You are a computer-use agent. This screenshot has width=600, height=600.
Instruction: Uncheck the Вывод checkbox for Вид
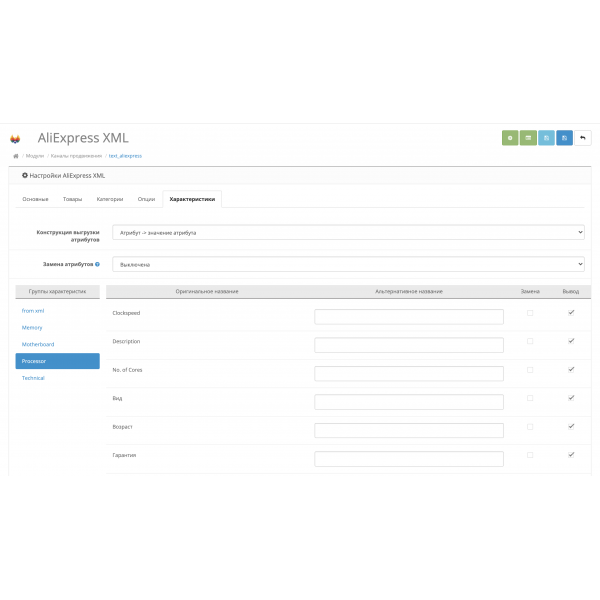coord(571,398)
